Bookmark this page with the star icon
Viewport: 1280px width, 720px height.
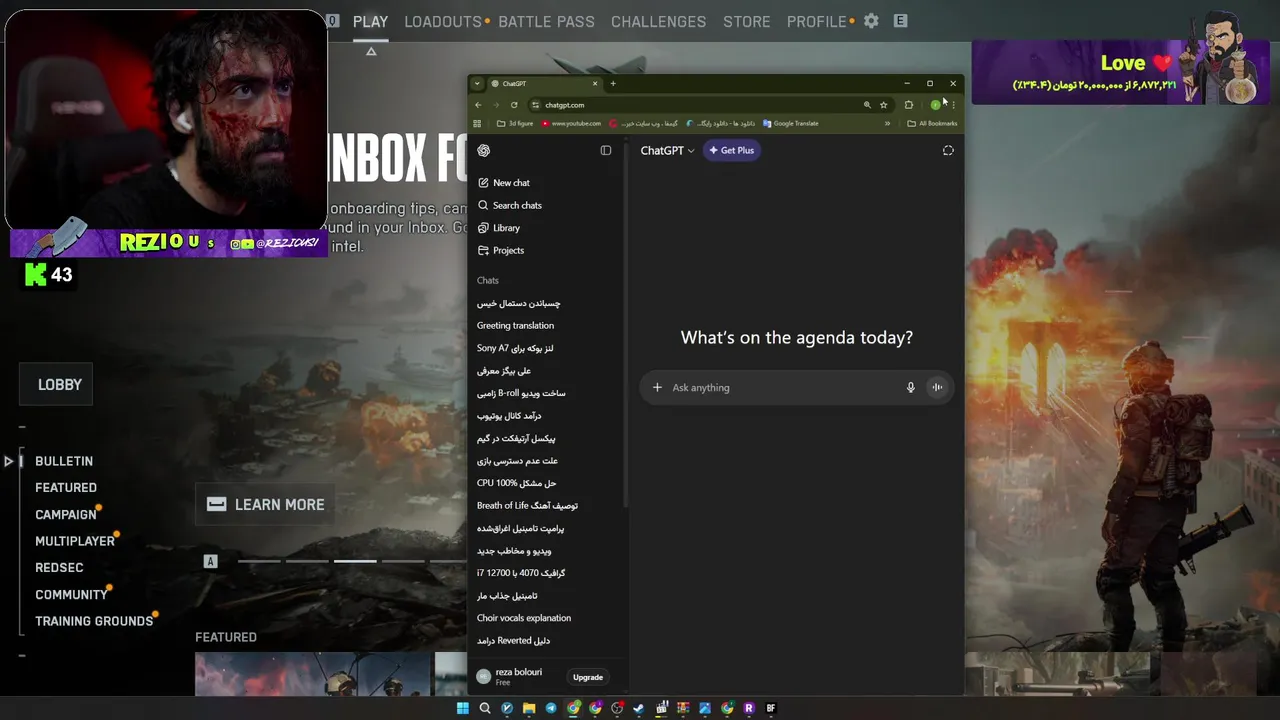click(884, 105)
